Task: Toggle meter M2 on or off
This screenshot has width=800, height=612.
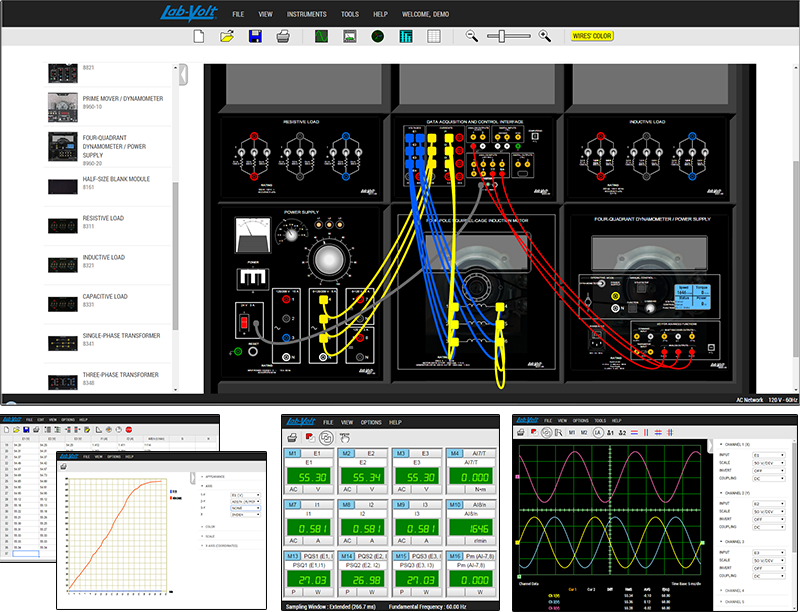Action: point(346,453)
